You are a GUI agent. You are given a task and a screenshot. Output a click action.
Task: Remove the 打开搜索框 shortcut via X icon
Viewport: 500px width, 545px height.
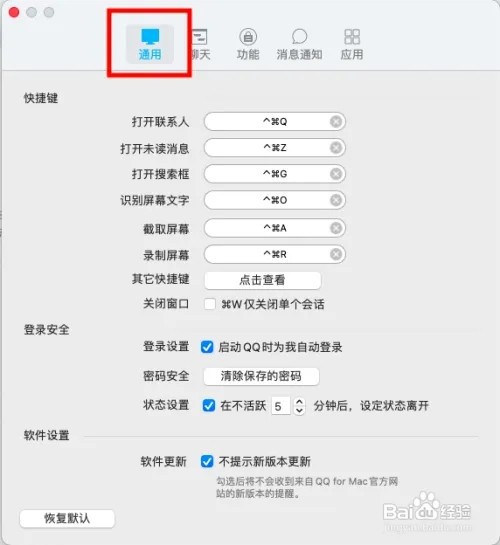336,174
